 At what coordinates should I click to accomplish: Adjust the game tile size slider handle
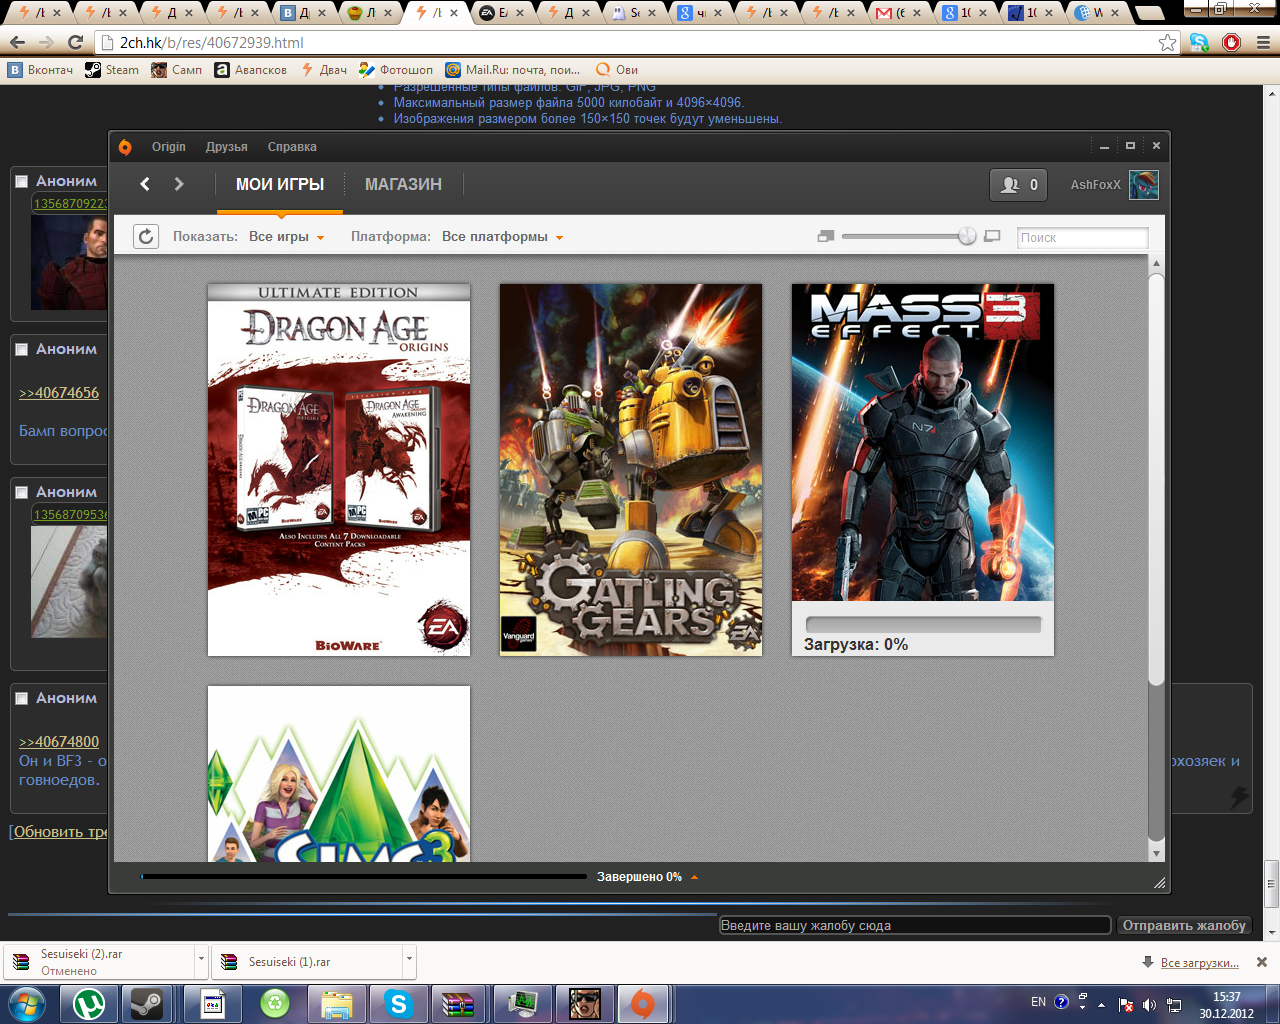click(x=967, y=237)
